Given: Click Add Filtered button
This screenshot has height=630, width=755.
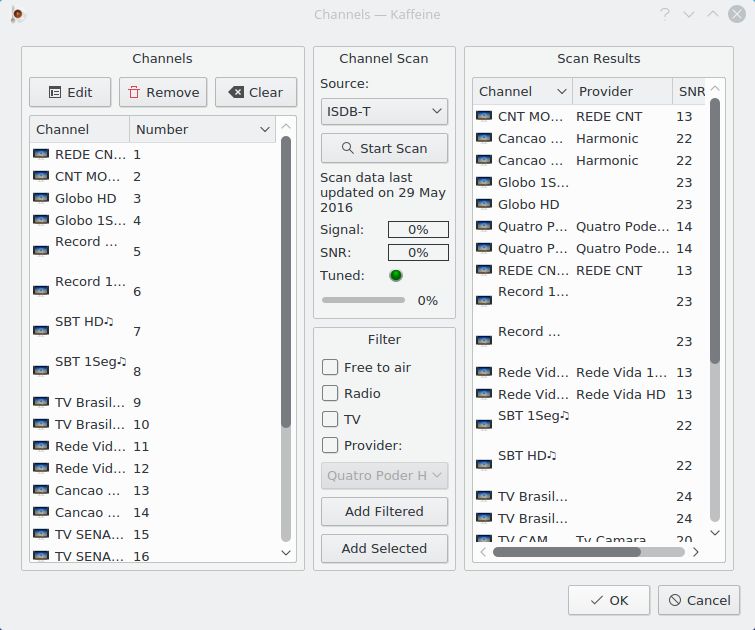Looking at the screenshot, I should (x=384, y=511).
